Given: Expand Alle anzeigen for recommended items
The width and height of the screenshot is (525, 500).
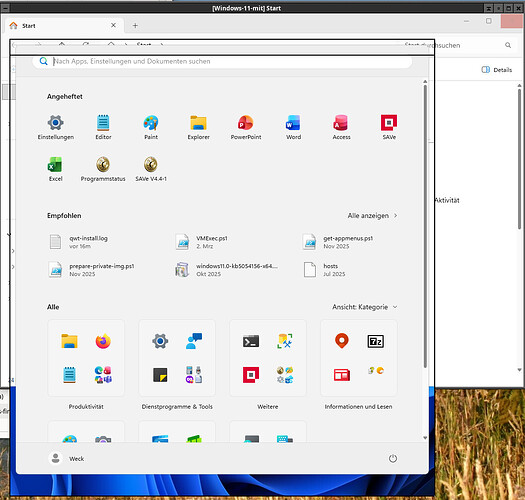Looking at the screenshot, I should pos(372,216).
